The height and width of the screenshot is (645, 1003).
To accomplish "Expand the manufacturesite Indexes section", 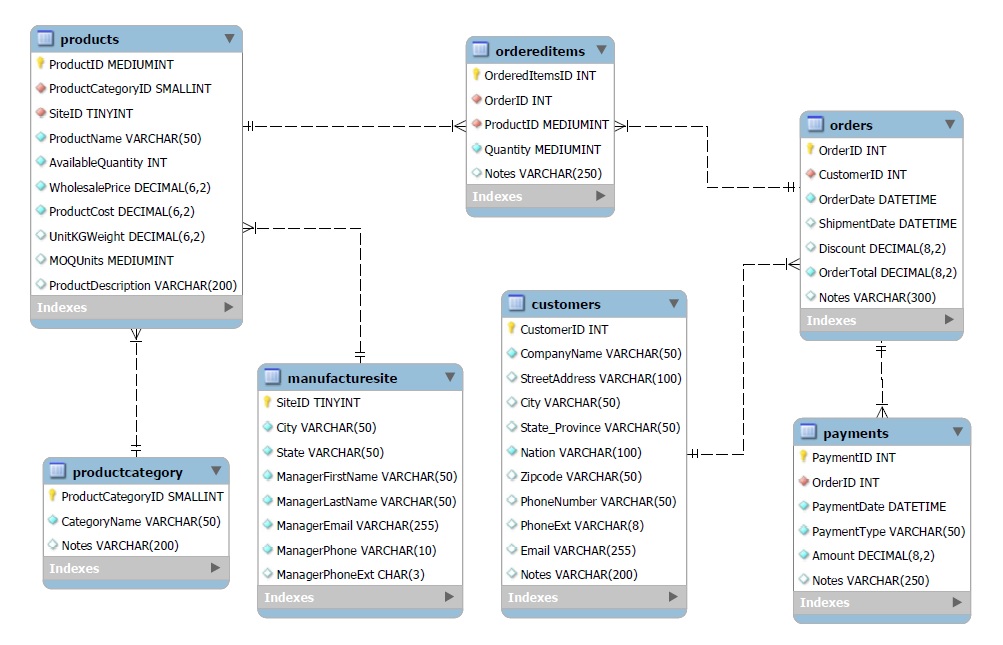I will pyautogui.click(x=449, y=598).
